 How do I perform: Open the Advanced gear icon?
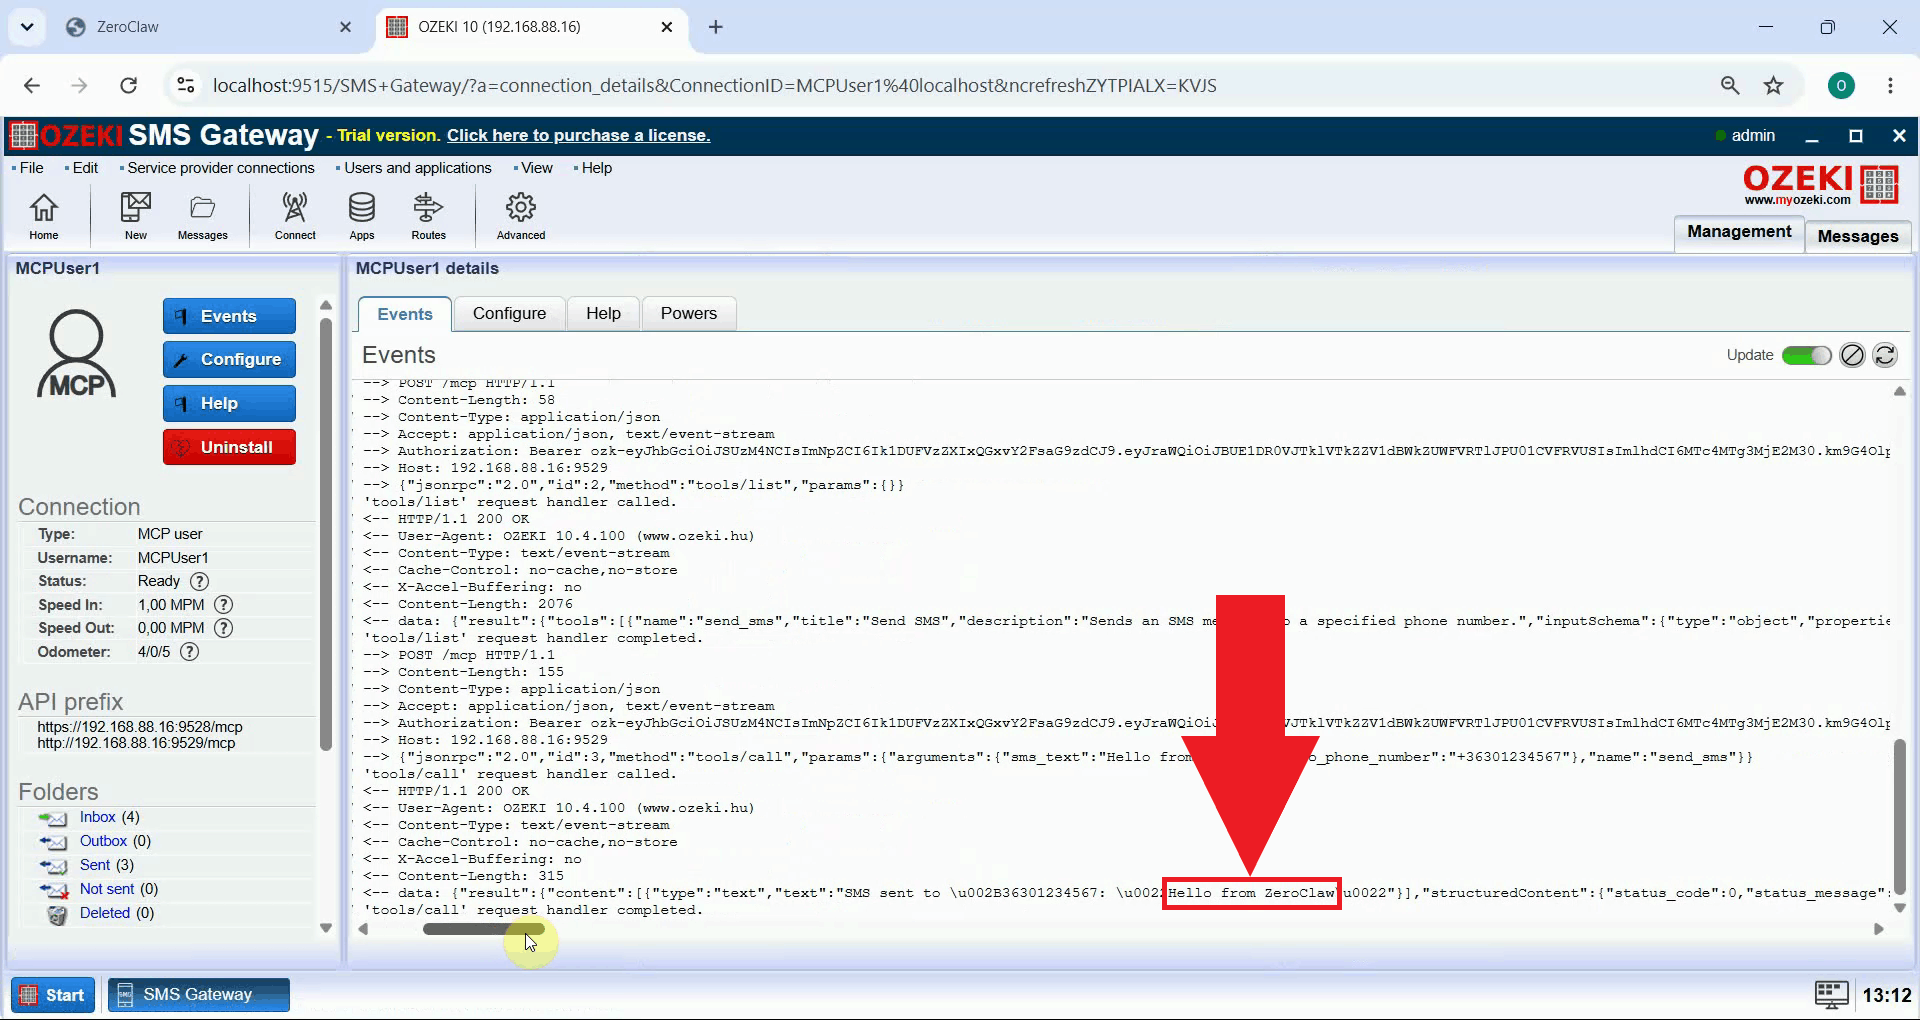tap(521, 215)
